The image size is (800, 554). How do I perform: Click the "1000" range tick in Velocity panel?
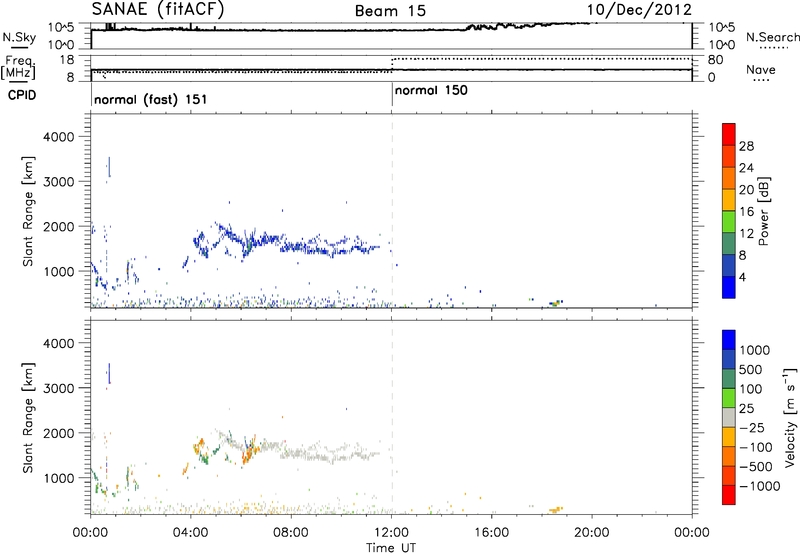pos(58,478)
